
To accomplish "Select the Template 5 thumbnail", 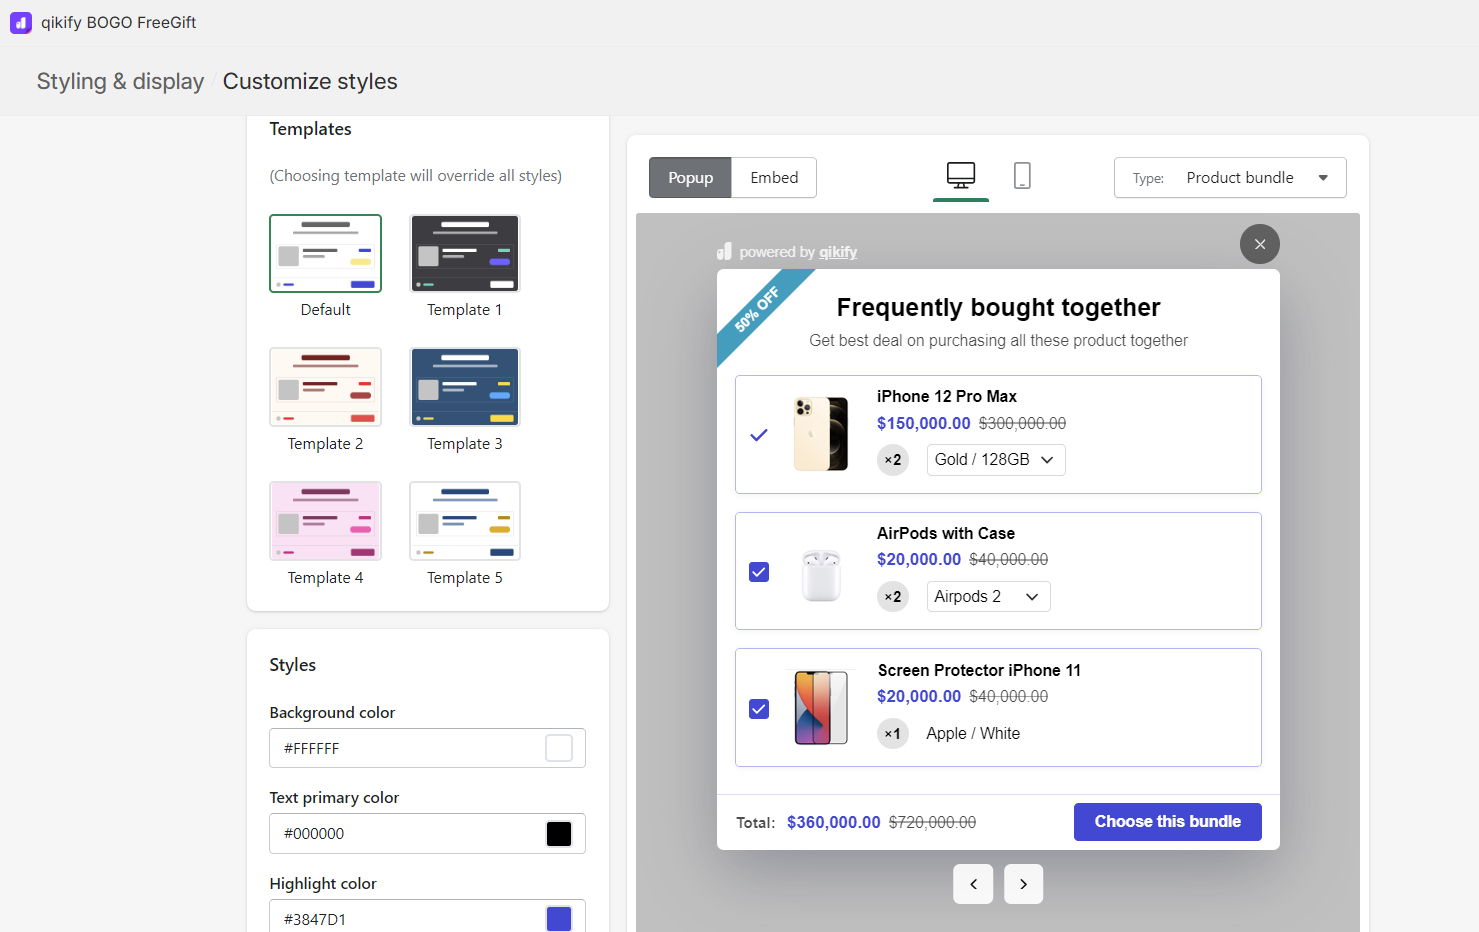I will click(465, 521).
